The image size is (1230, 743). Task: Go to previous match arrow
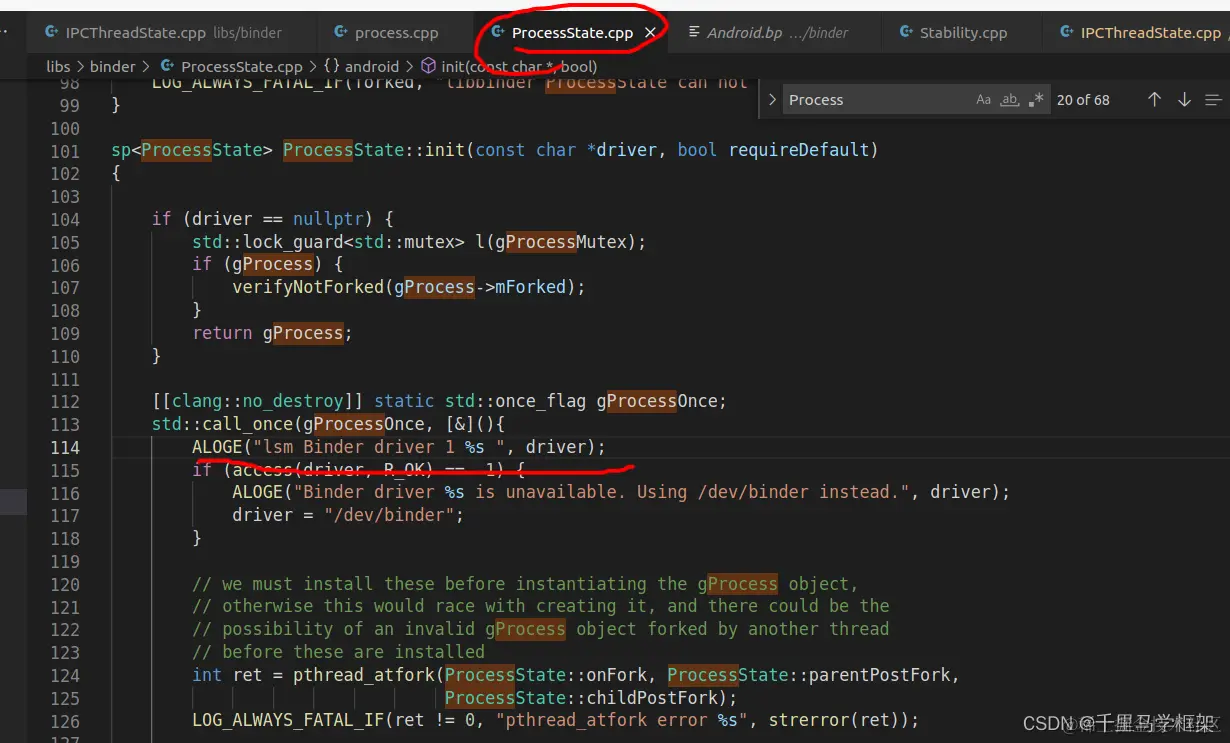click(x=1154, y=100)
